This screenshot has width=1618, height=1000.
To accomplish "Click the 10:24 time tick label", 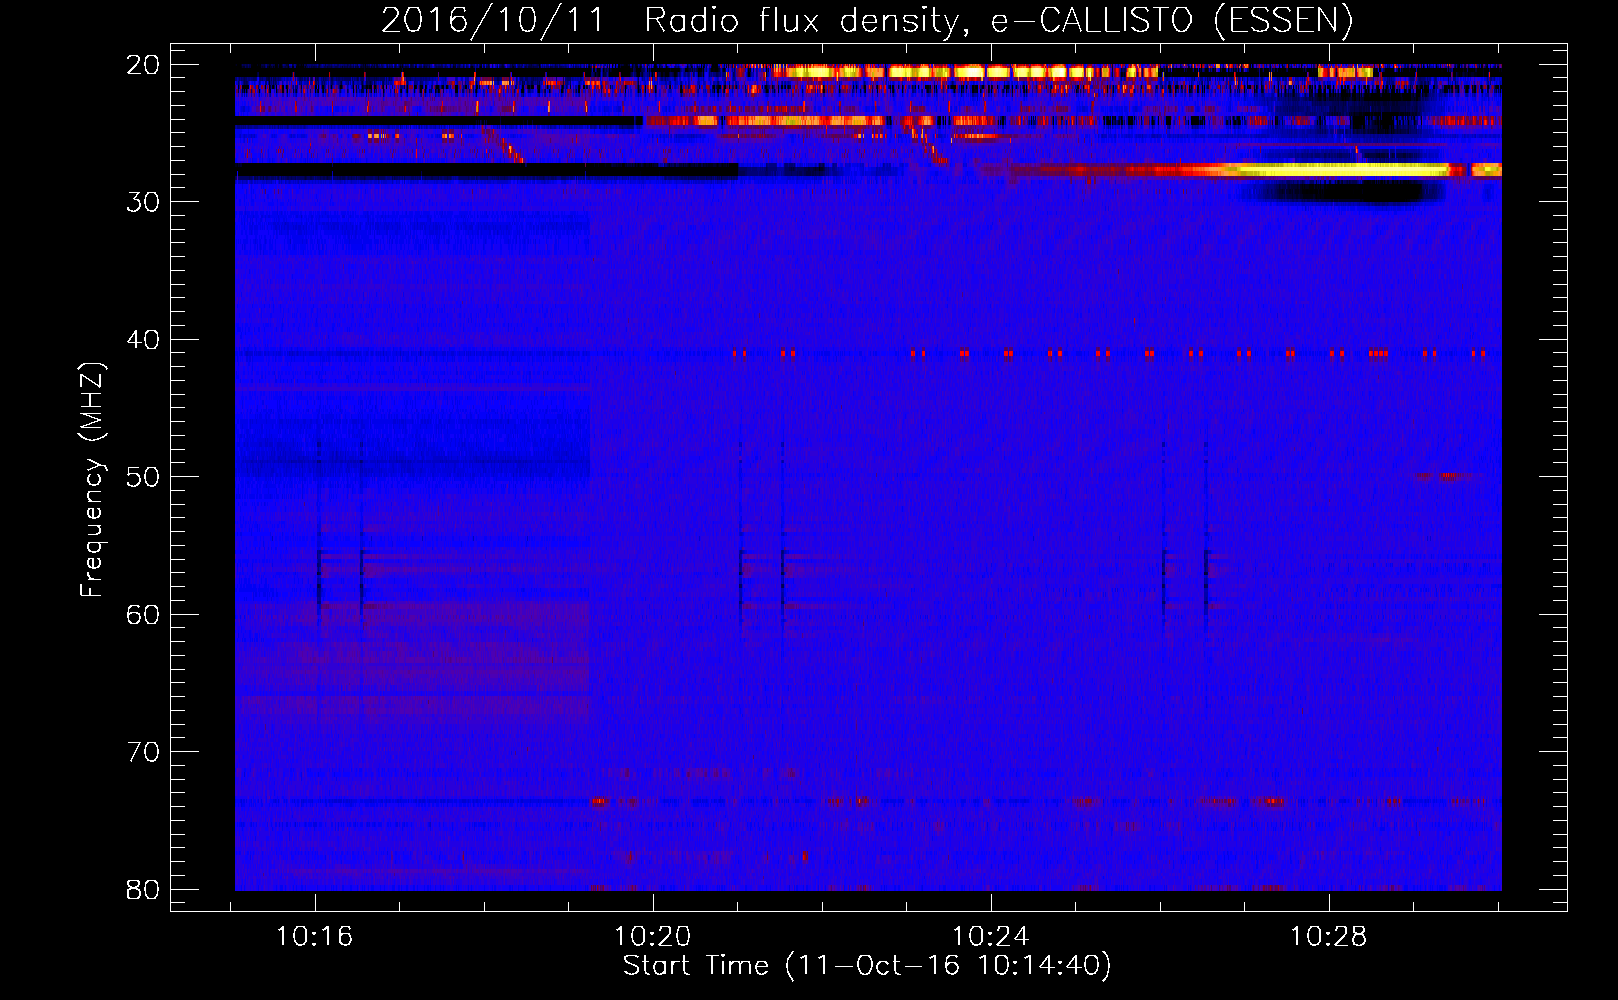I will click(x=990, y=937).
